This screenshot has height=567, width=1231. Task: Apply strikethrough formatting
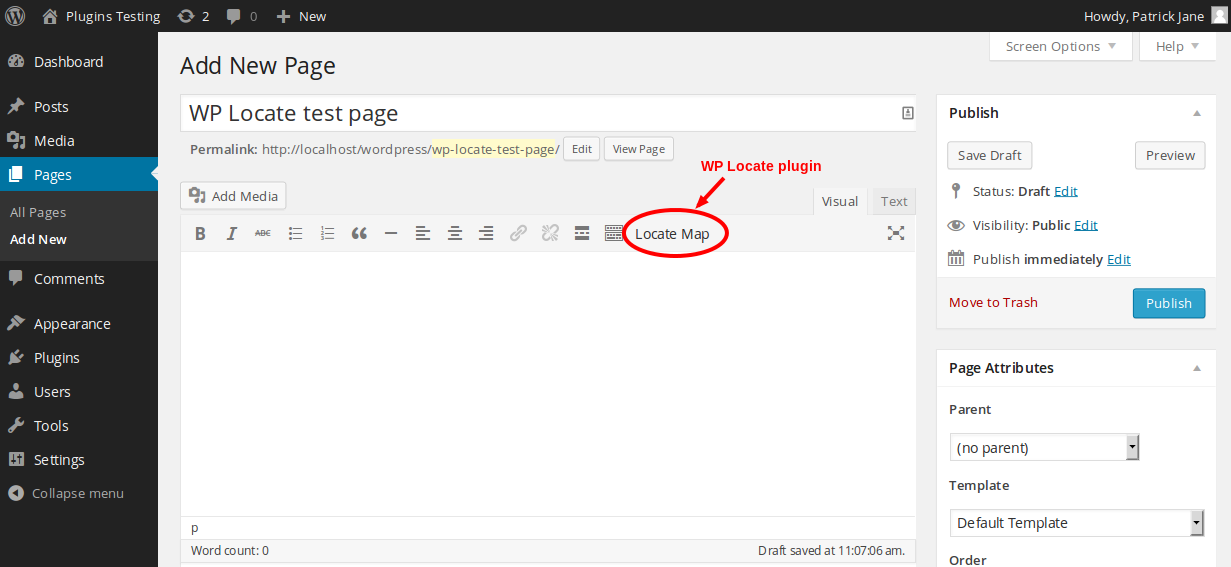262,234
